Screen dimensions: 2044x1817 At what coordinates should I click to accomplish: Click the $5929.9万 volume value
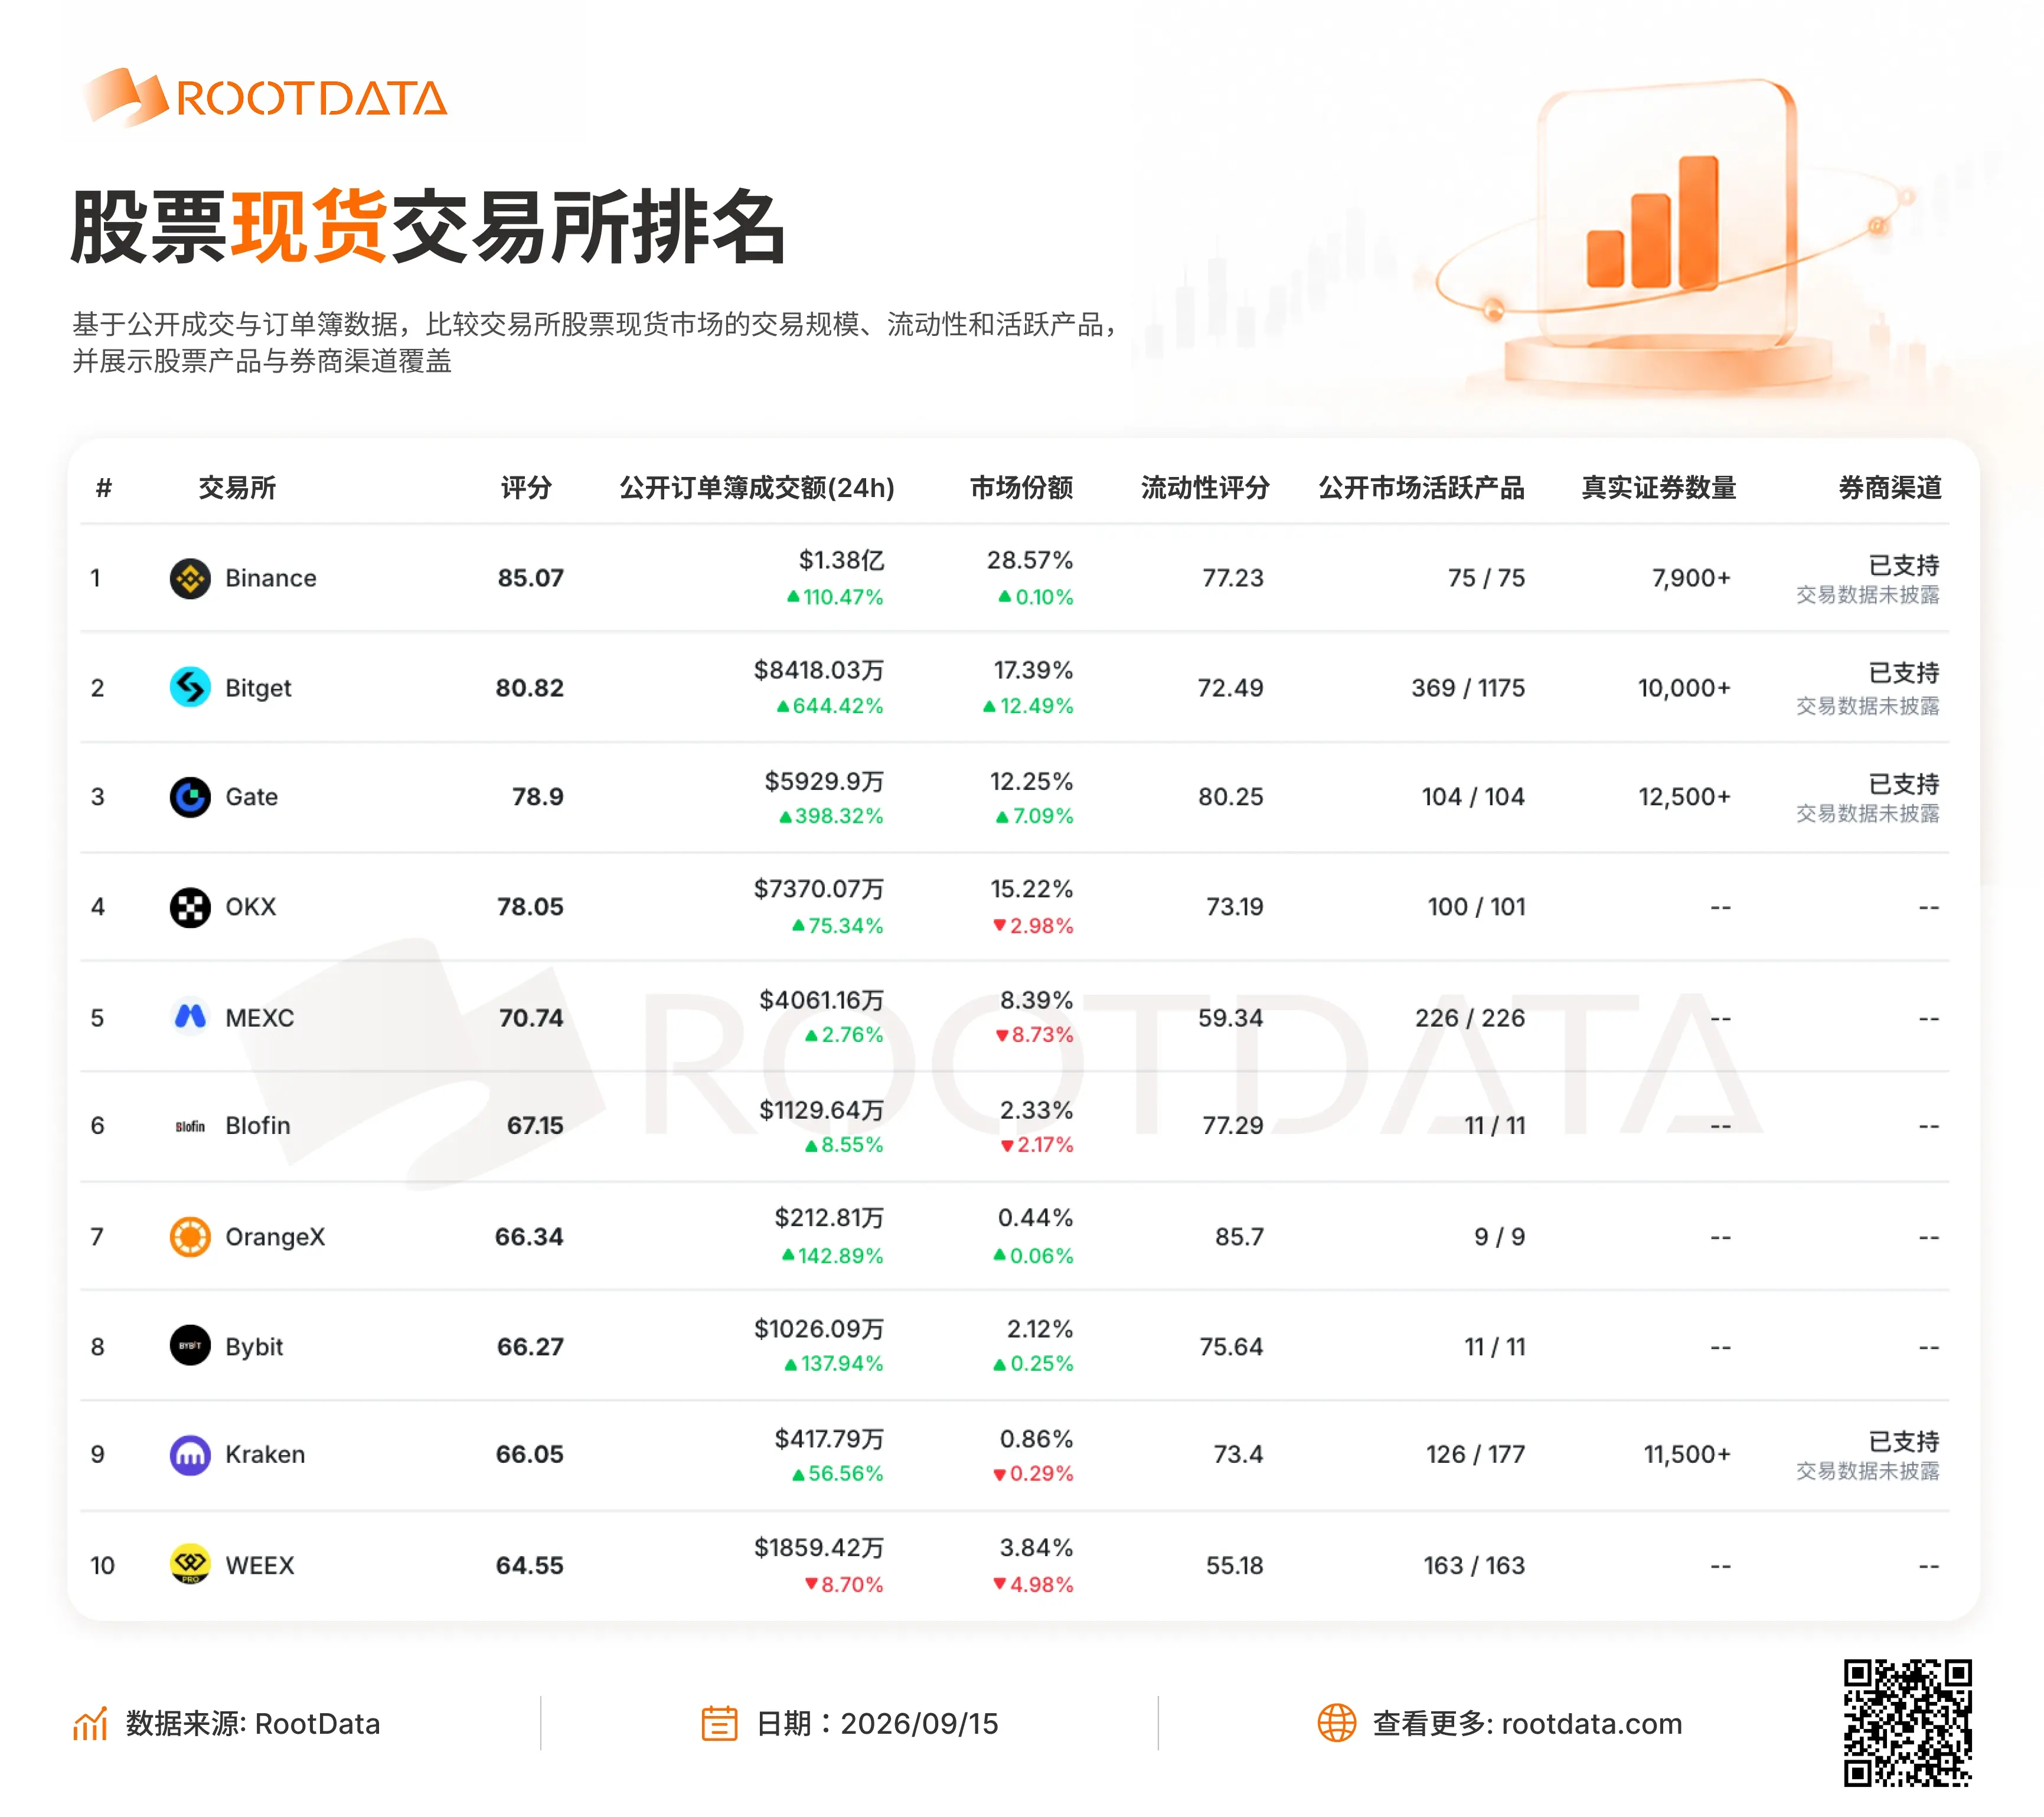pyautogui.click(x=824, y=781)
